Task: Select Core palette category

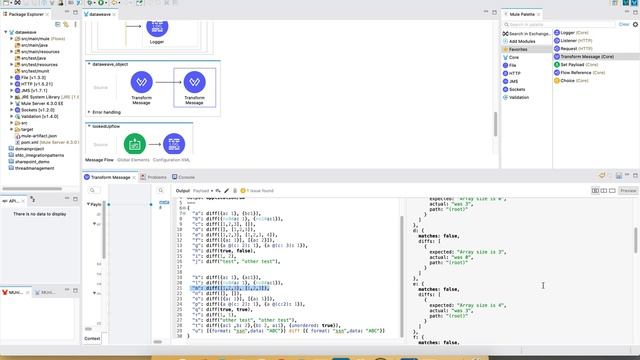Action: tap(511, 58)
